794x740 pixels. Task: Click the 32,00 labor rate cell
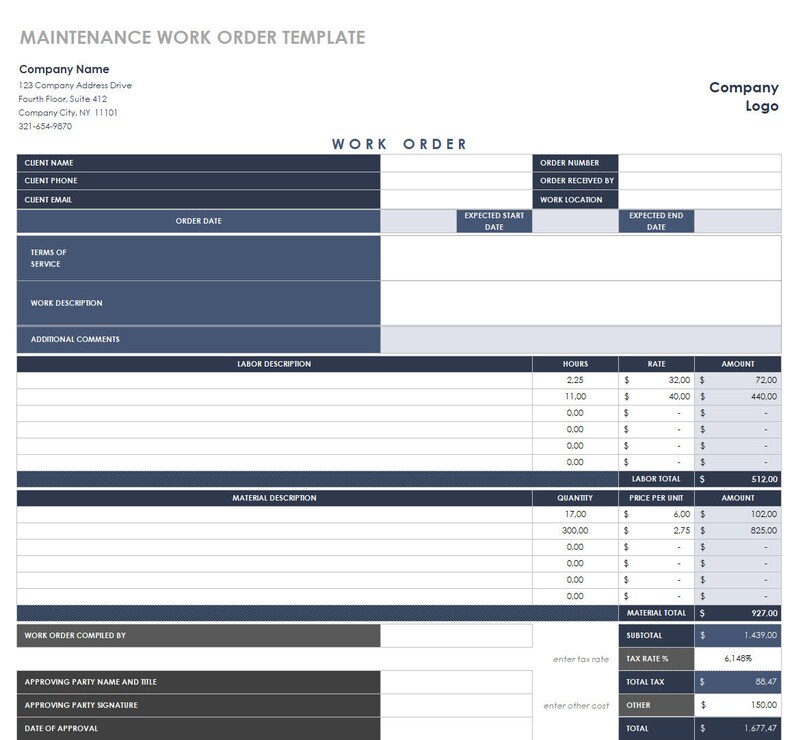[x=656, y=380]
